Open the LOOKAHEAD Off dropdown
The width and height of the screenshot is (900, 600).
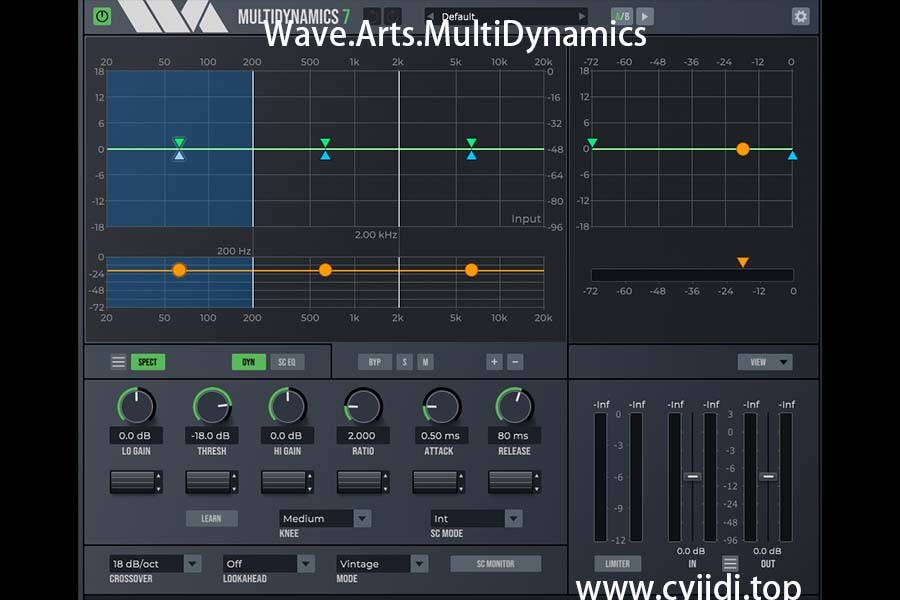269,563
